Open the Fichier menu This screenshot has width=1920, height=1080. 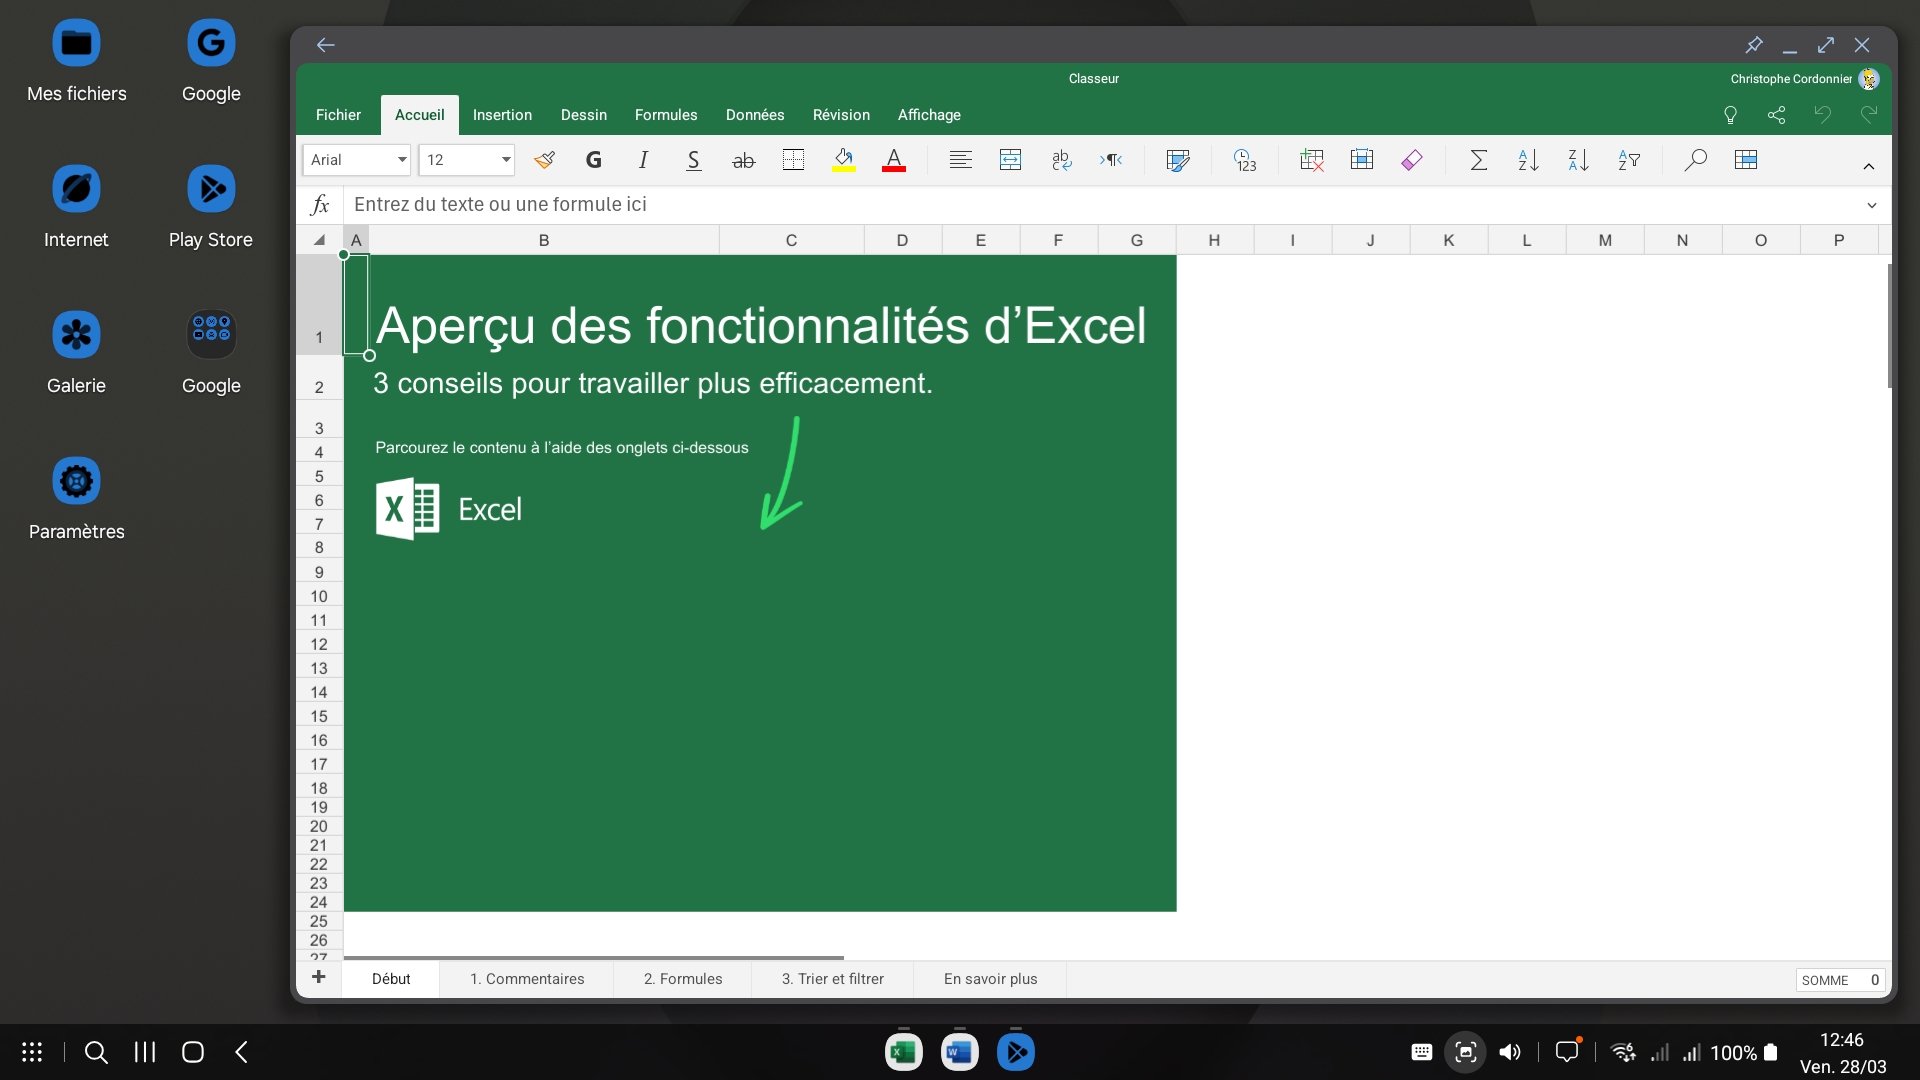click(338, 115)
